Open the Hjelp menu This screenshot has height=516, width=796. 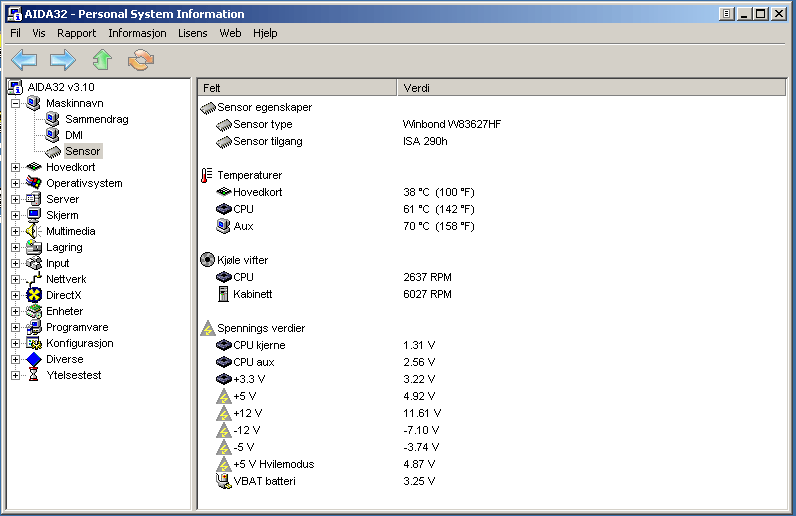(x=265, y=33)
